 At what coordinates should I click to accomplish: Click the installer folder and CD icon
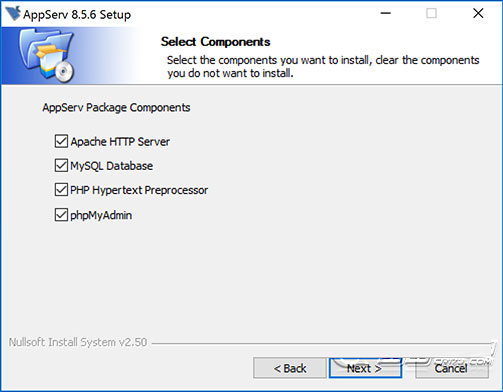46,55
